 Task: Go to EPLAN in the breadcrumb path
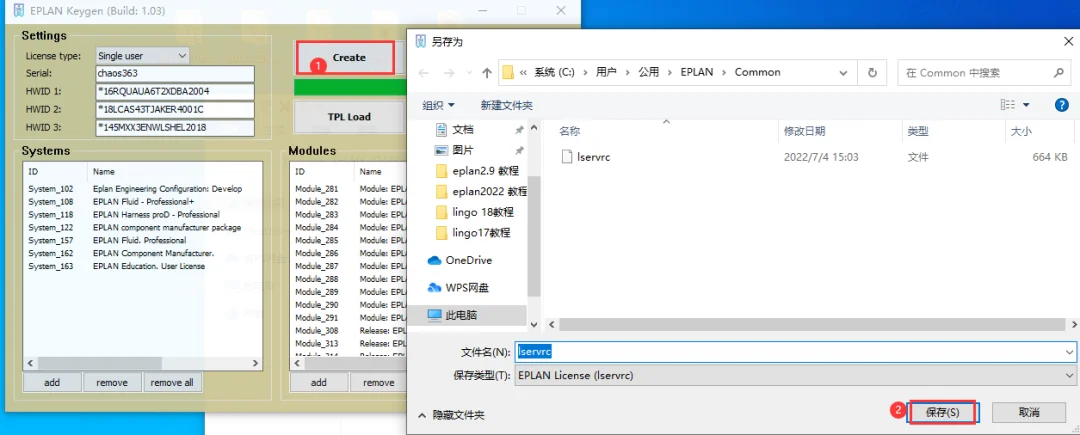pos(698,72)
